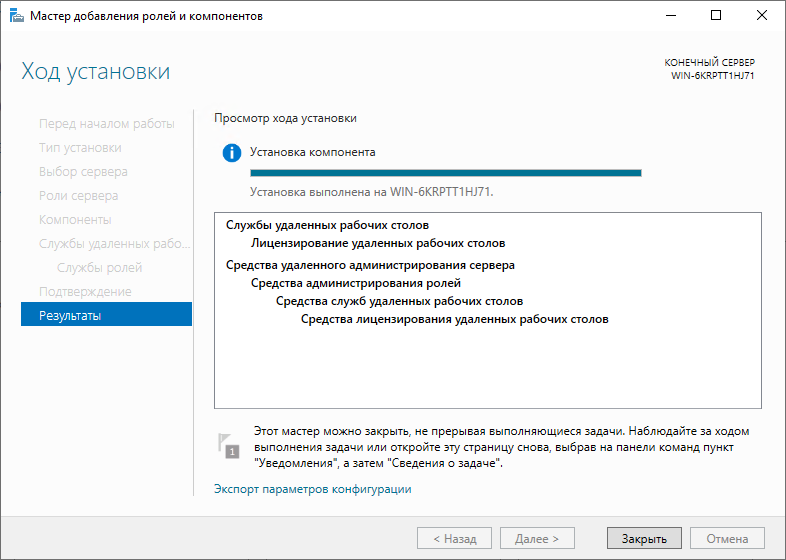The width and height of the screenshot is (786, 560).
Task: Click the Закрыть button
Action: [644, 538]
